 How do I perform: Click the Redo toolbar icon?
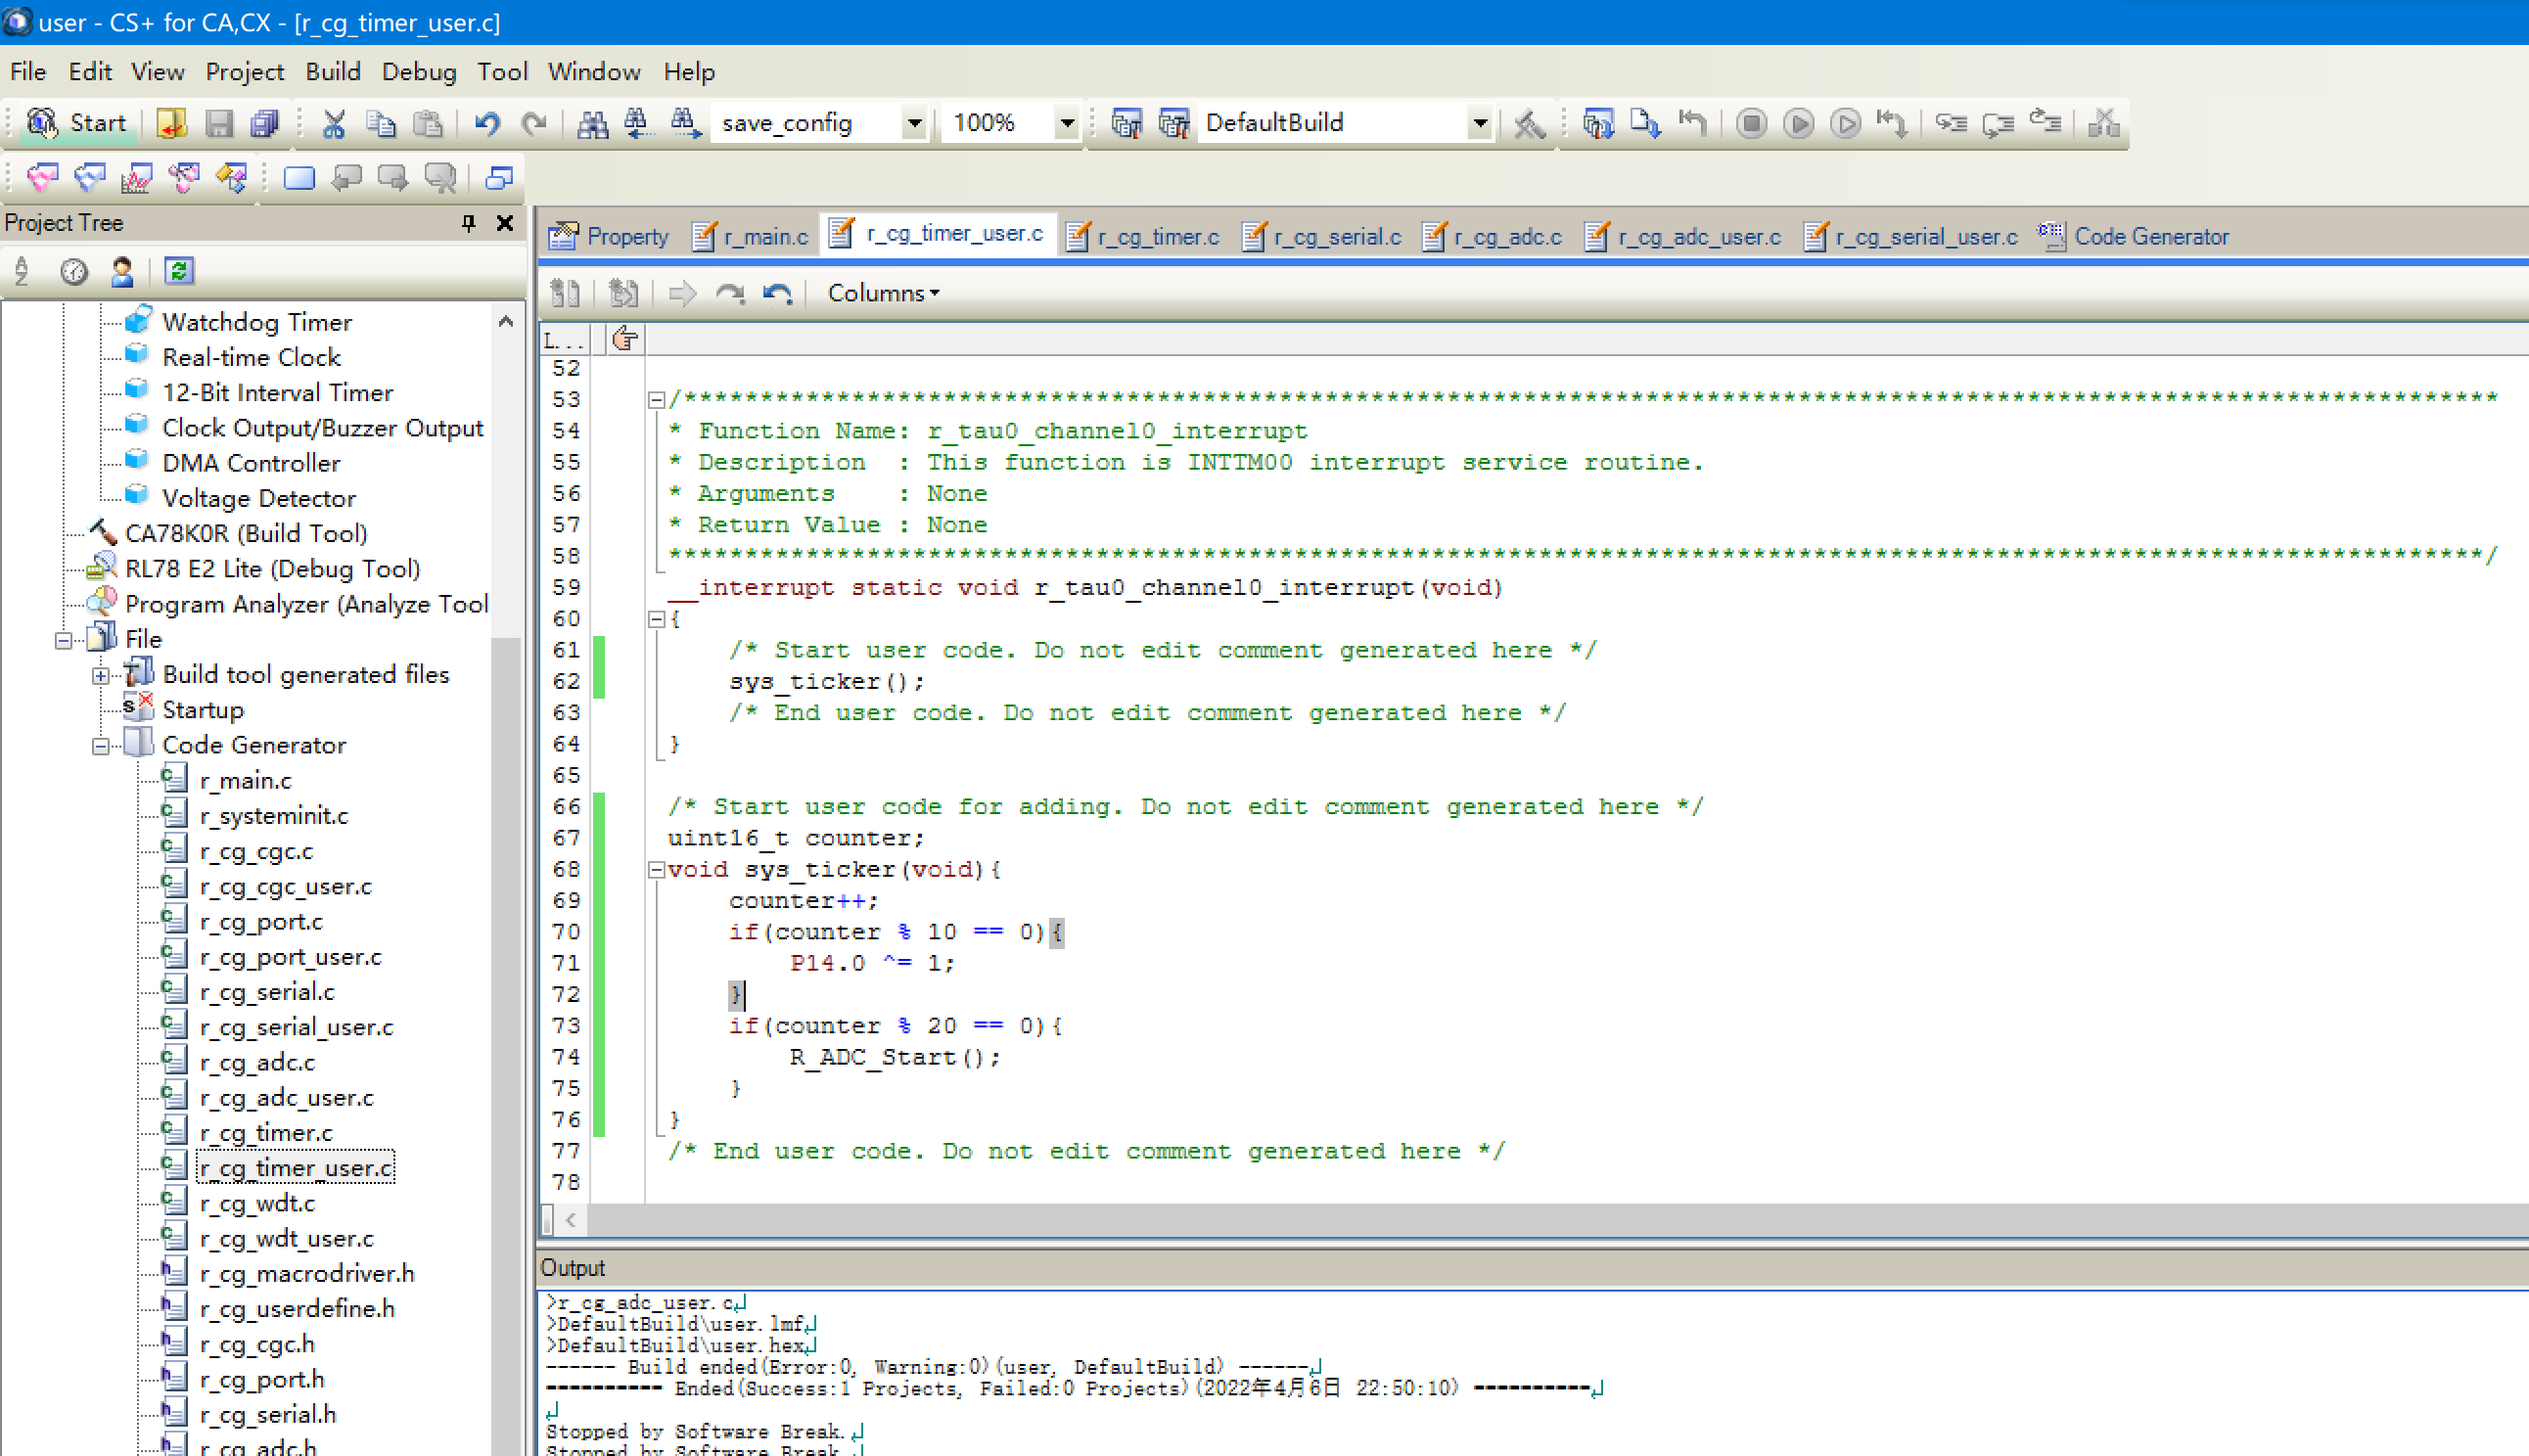pos(533,121)
